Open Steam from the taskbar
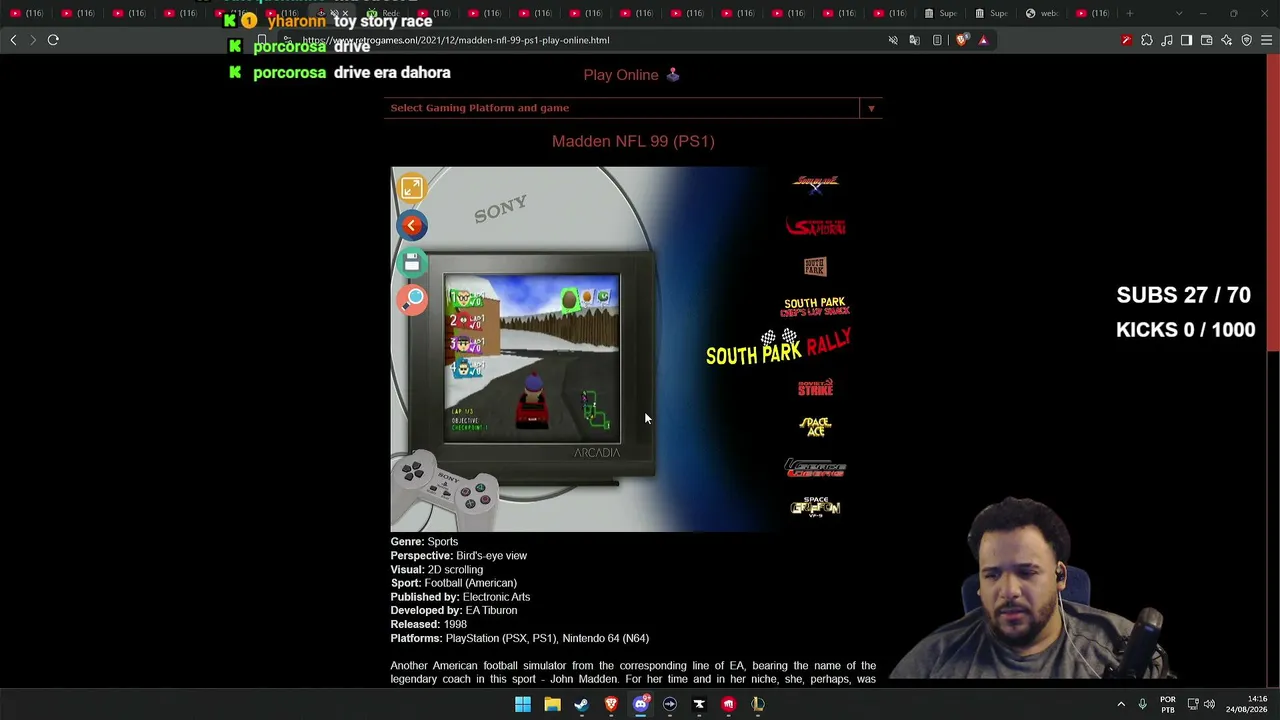This screenshot has width=1280, height=720. [581, 704]
